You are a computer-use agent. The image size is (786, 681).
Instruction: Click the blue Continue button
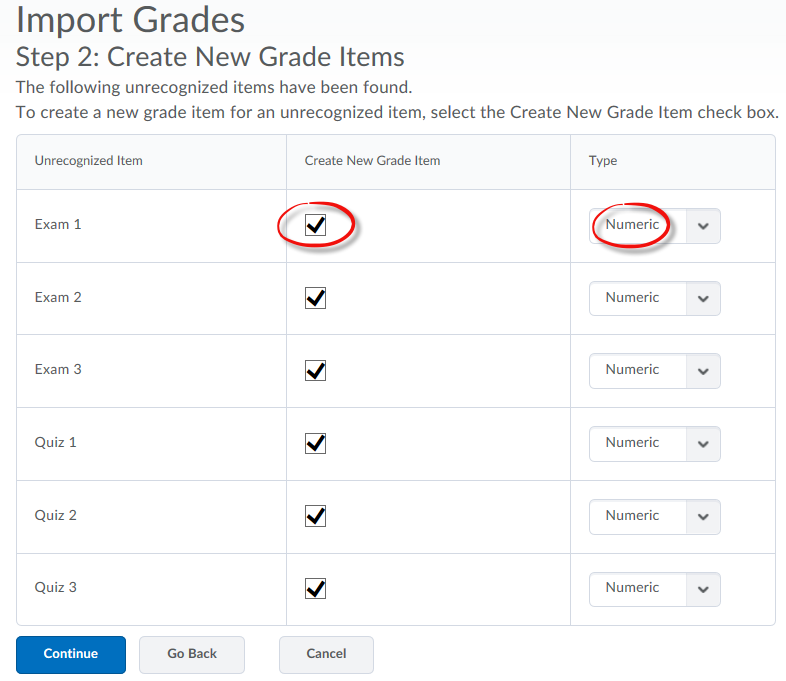pyautogui.click(x=71, y=654)
